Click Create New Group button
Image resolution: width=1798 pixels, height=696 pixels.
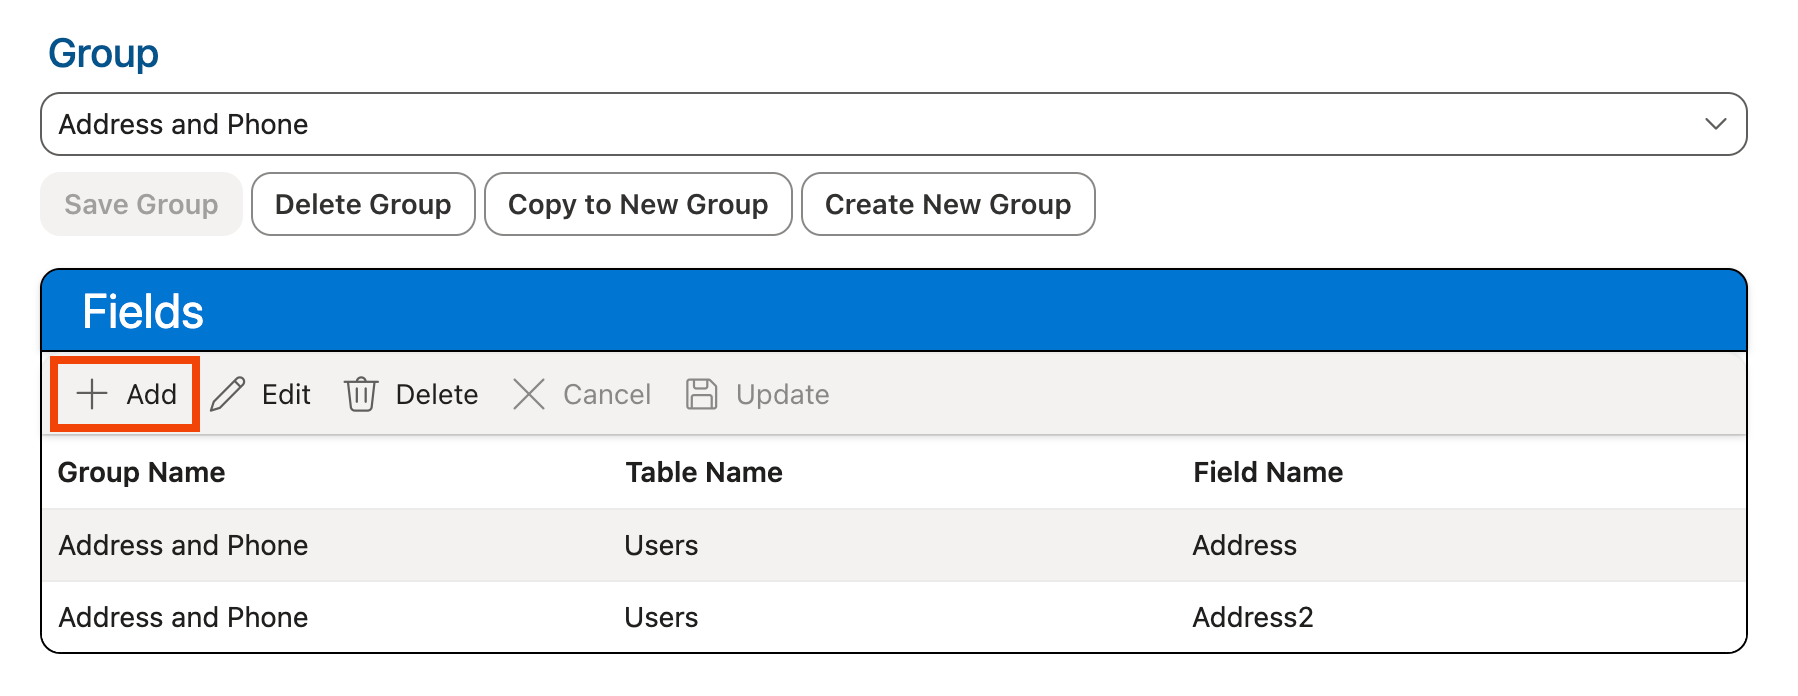tap(947, 204)
